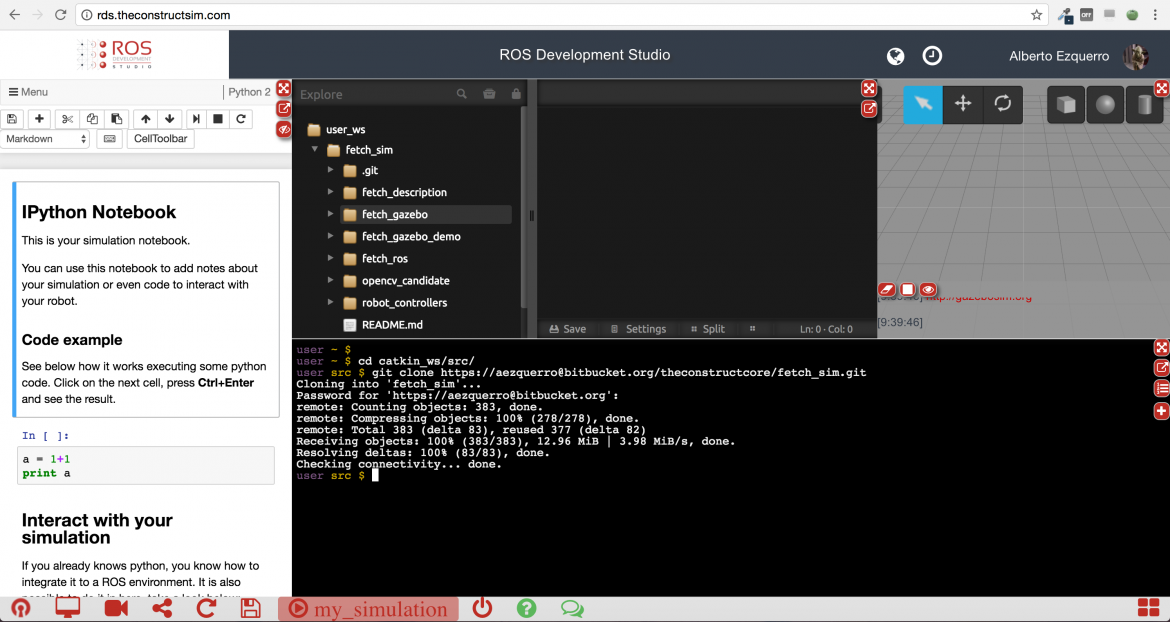1170x622 pixels.
Task: Expand the fetch_description folder
Action: (331, 192)
